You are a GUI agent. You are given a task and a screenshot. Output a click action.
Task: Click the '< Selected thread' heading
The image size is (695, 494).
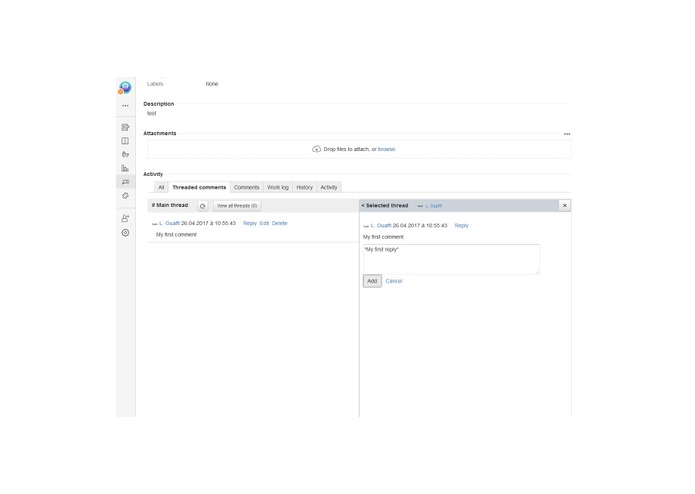tap(385, 206)
